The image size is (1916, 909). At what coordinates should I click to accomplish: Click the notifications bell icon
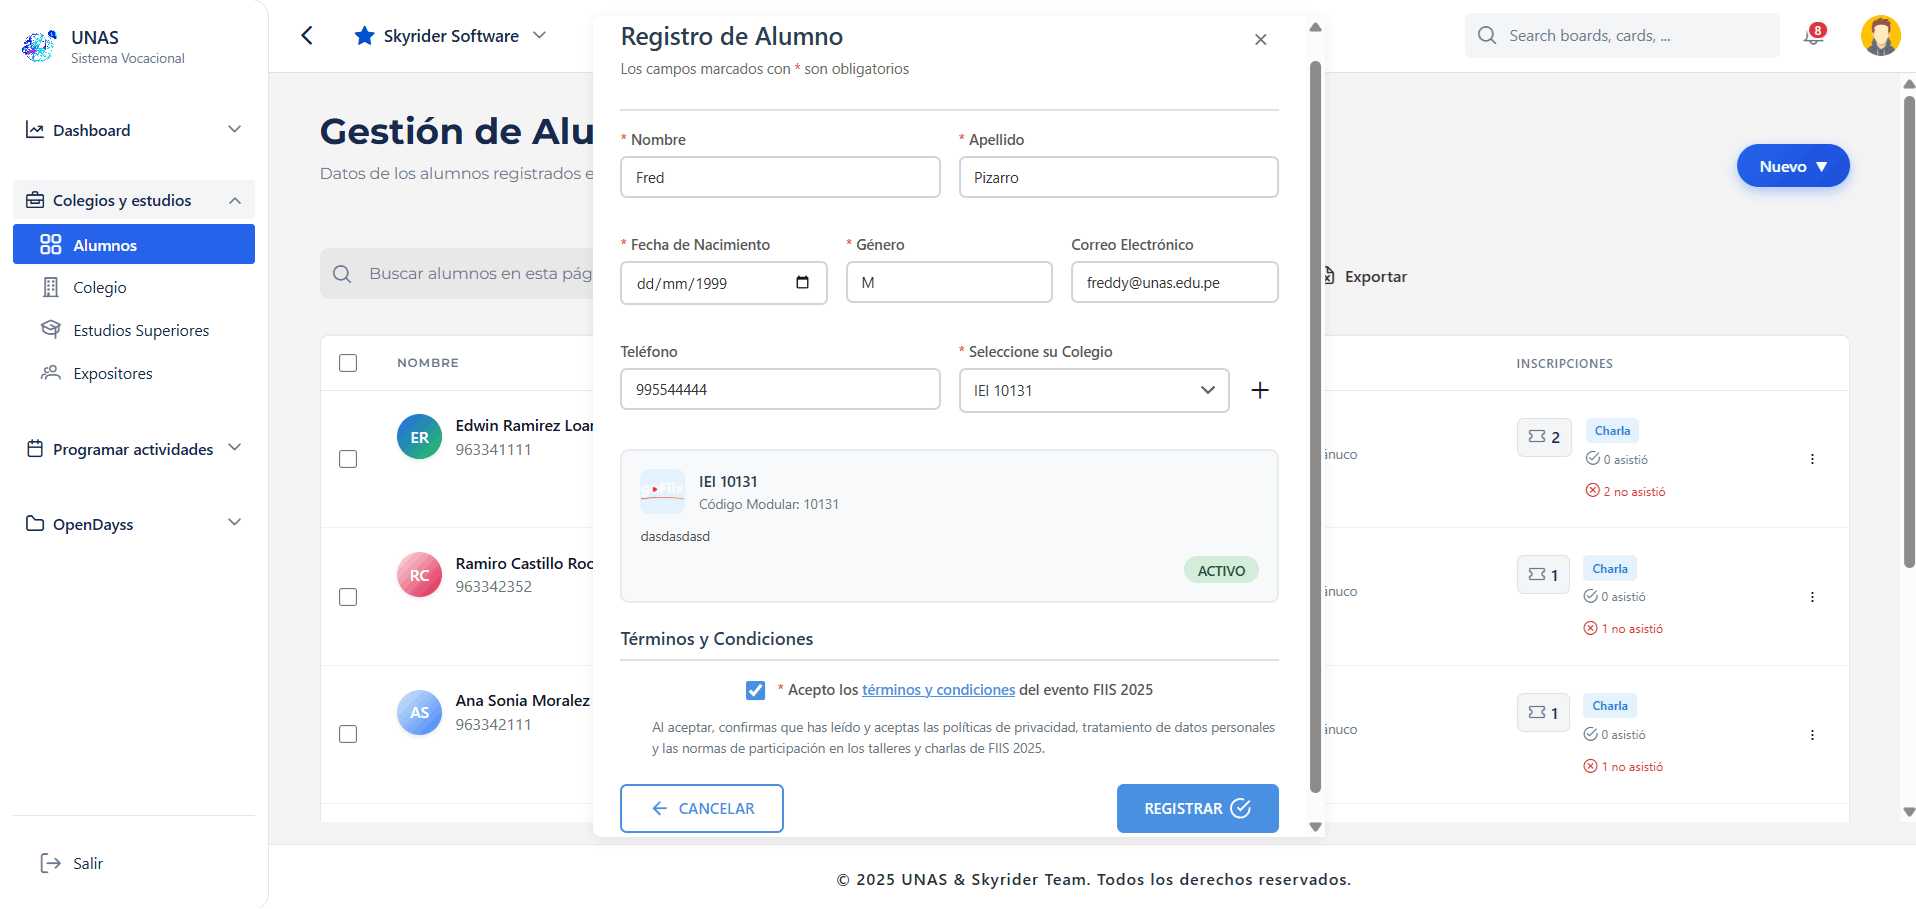[1813, 36]
